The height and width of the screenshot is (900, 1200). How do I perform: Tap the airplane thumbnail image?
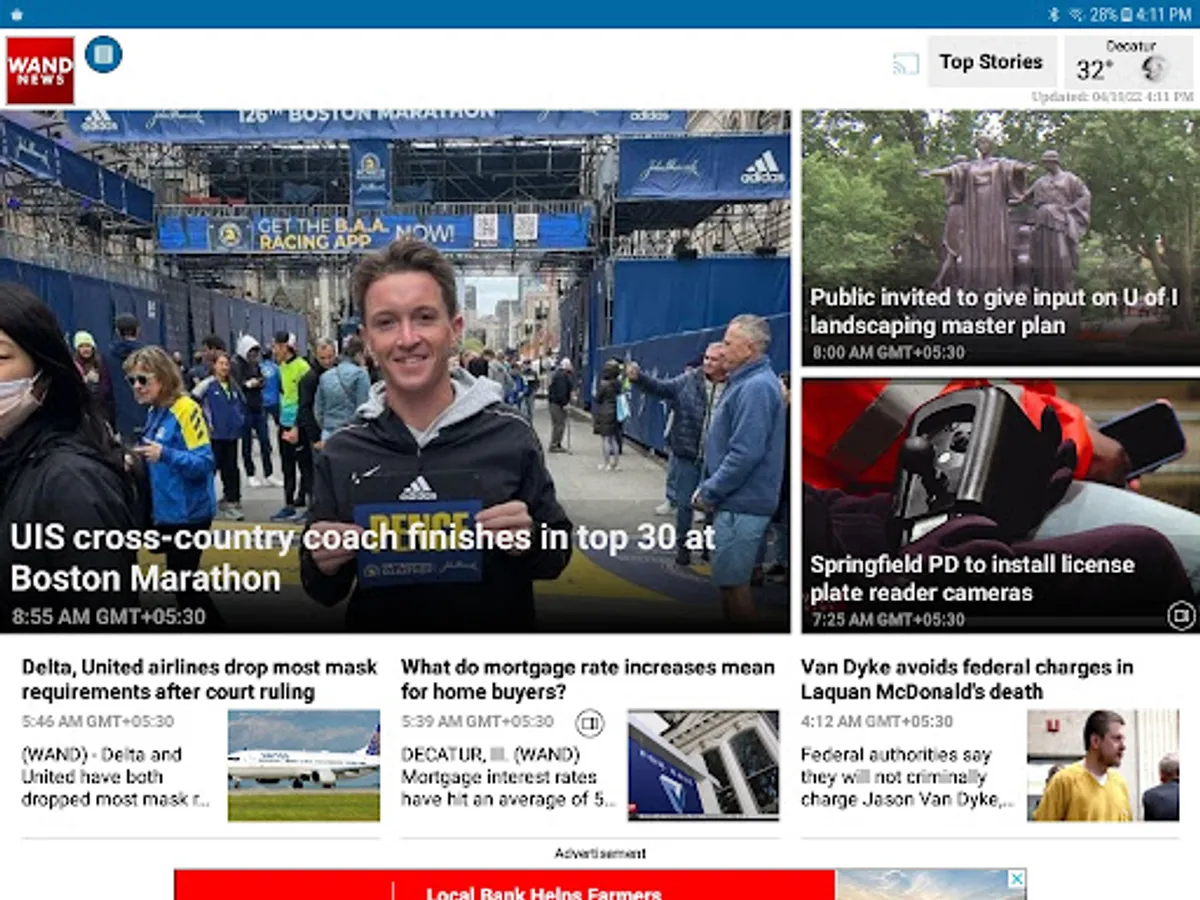[x=304, y=765]
